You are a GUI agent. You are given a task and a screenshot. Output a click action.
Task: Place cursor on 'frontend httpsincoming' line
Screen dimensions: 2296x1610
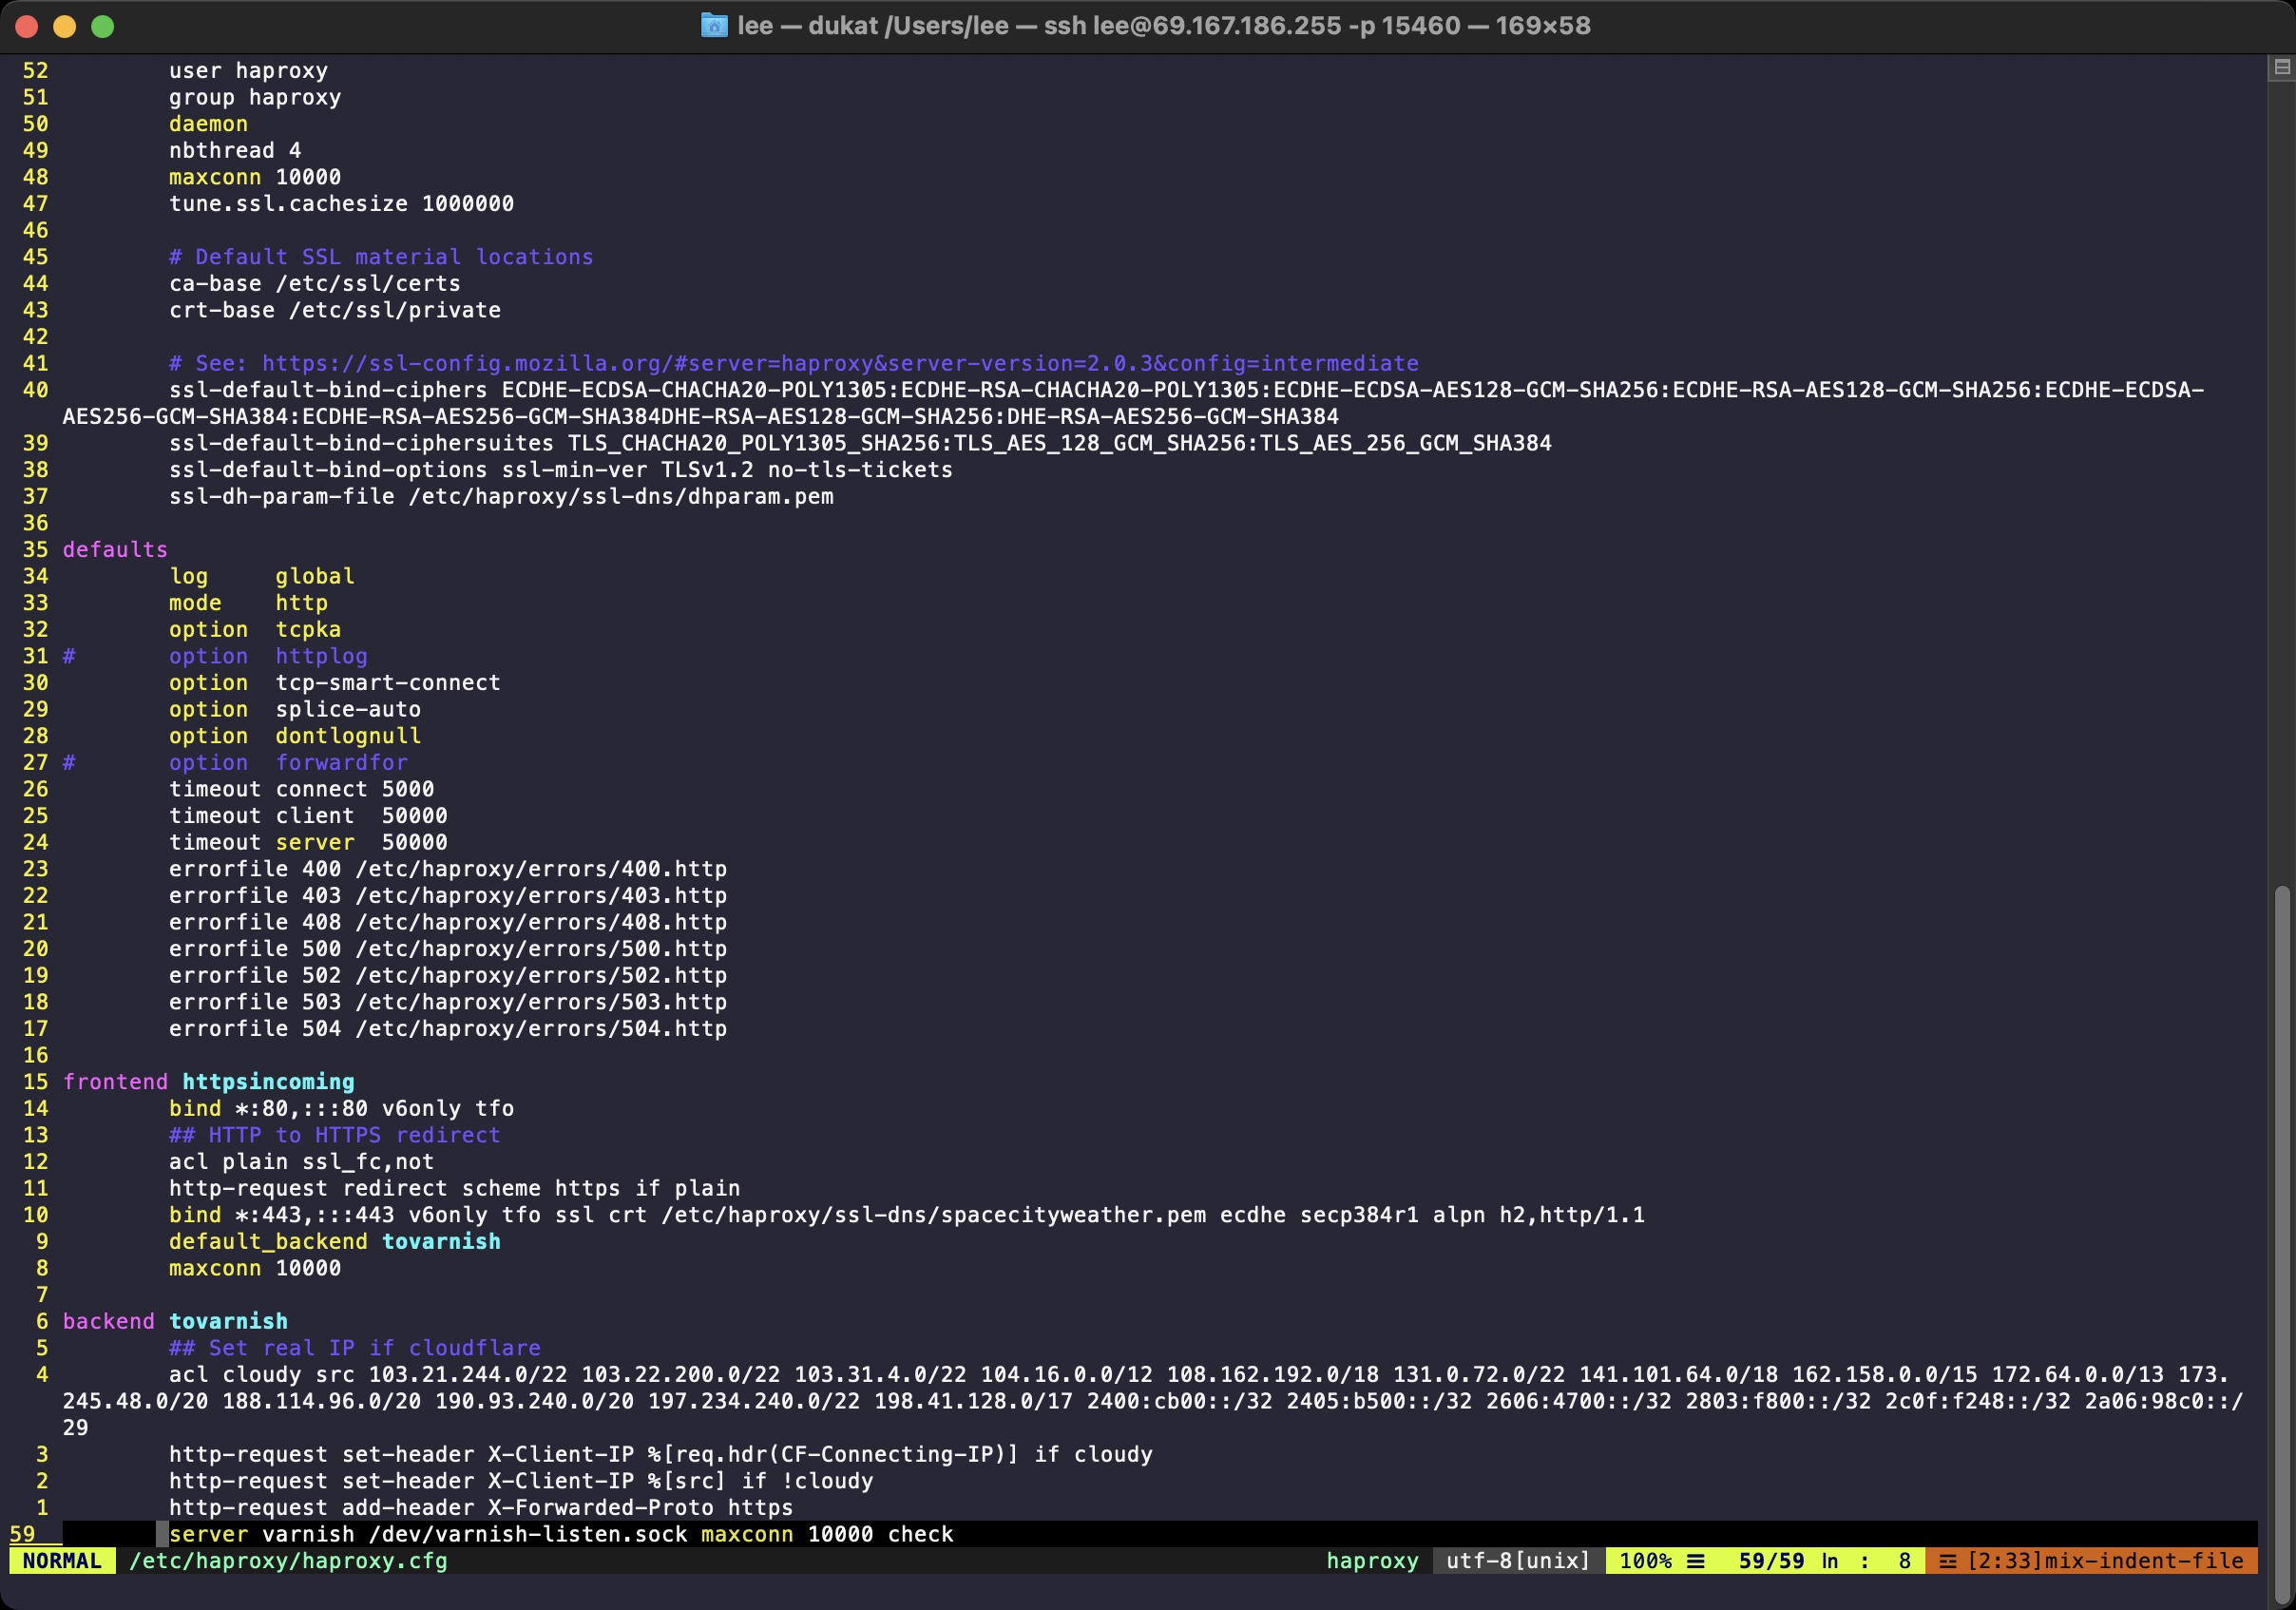click(x=208, y=1081)
